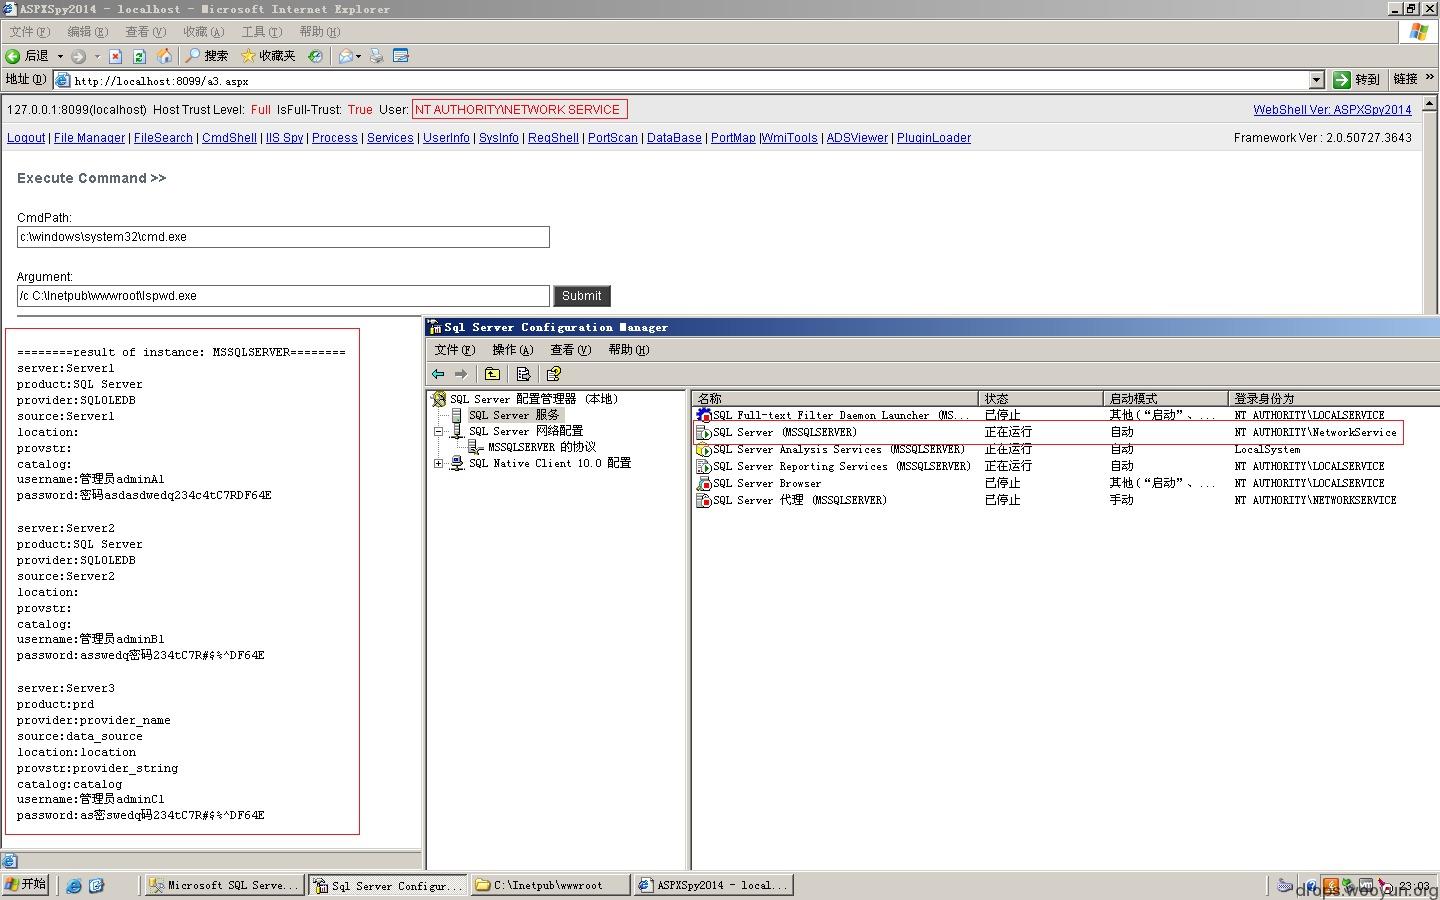Expand SQL Native Client 10.0 configuration node
The image size is (1440, 900).
coord(438,463)
